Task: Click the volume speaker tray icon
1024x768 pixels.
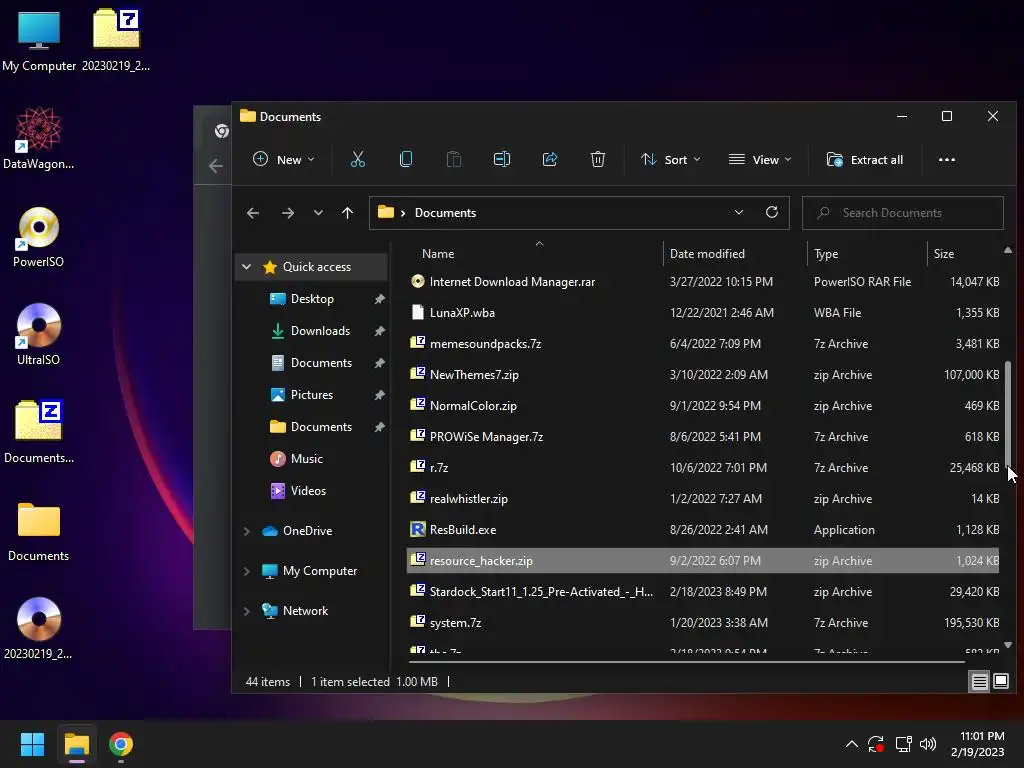Action: [927, 744]
